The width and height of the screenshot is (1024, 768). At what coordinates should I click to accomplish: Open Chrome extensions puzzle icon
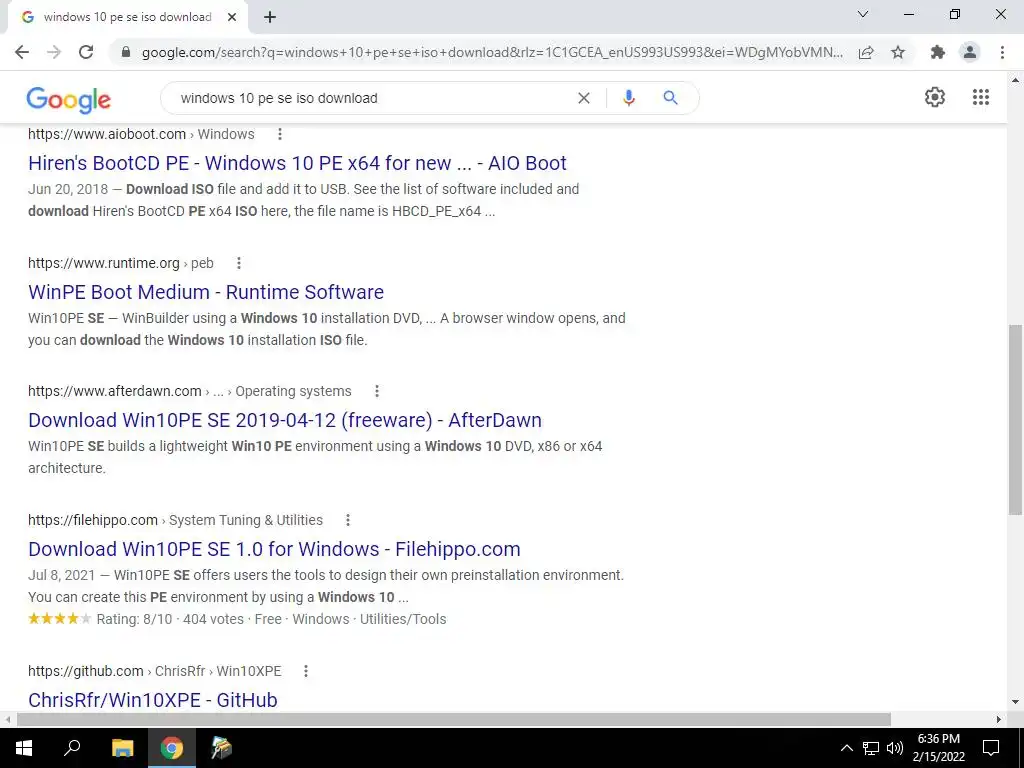coord(938,52)
